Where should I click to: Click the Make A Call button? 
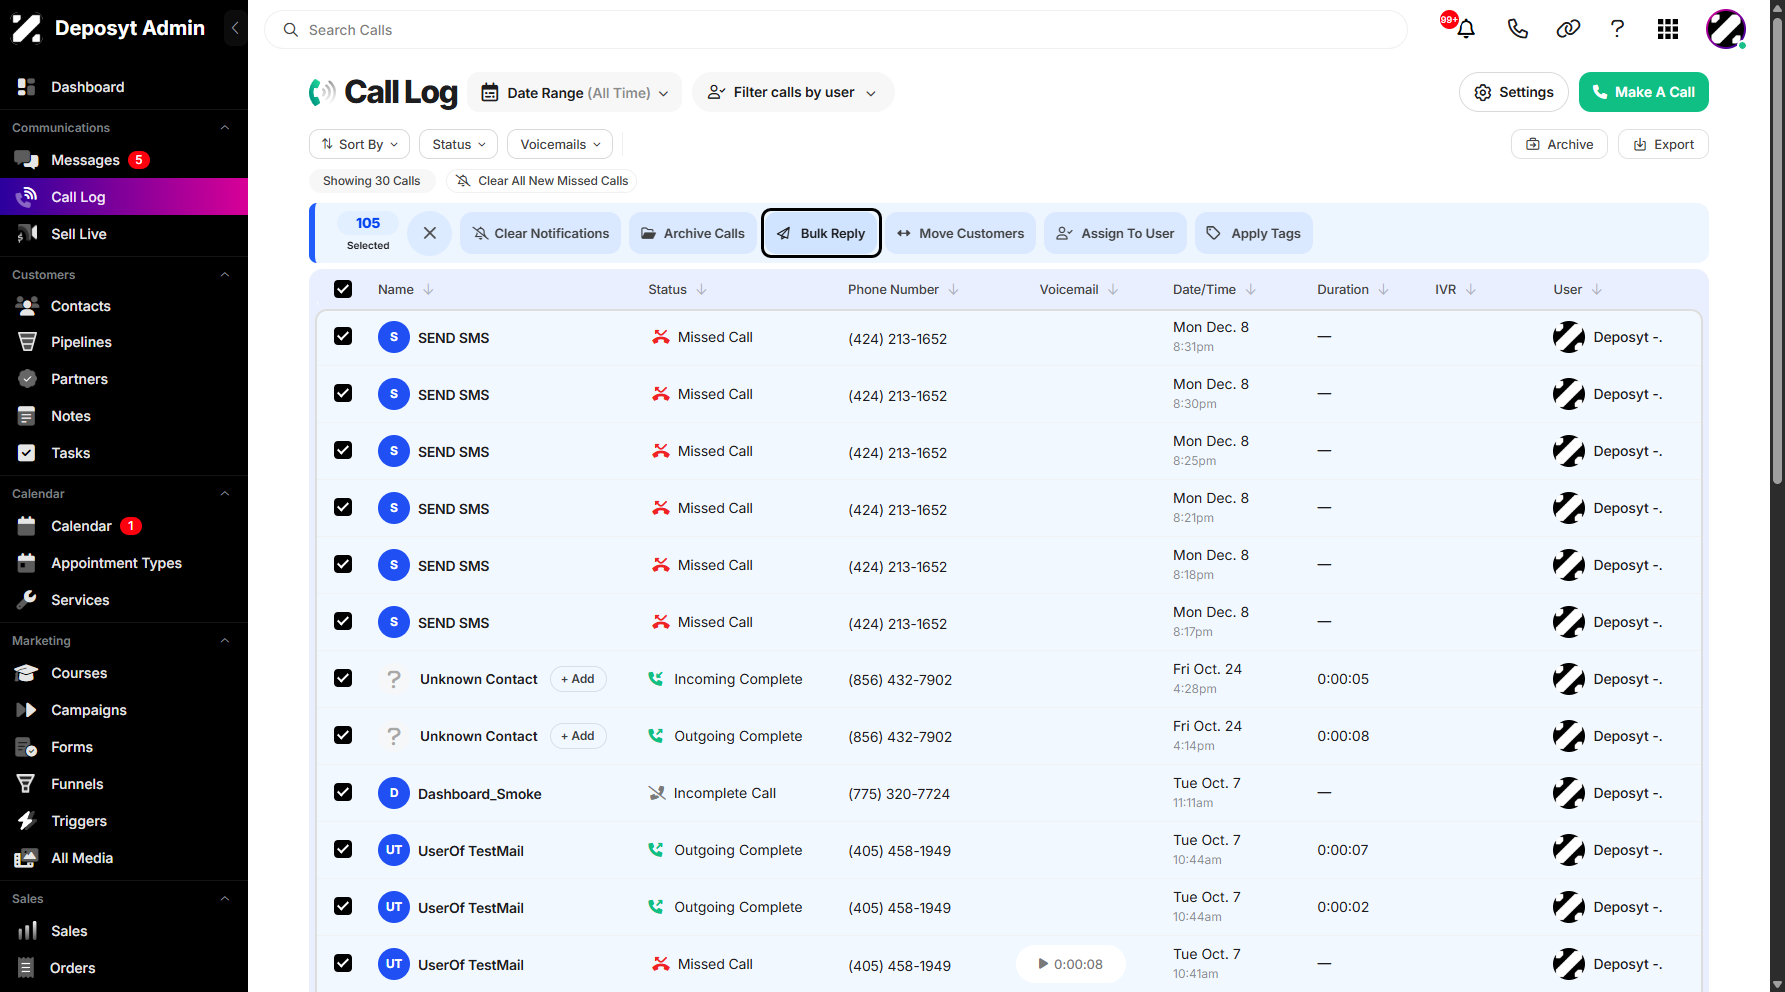[x=1644, y=92]
